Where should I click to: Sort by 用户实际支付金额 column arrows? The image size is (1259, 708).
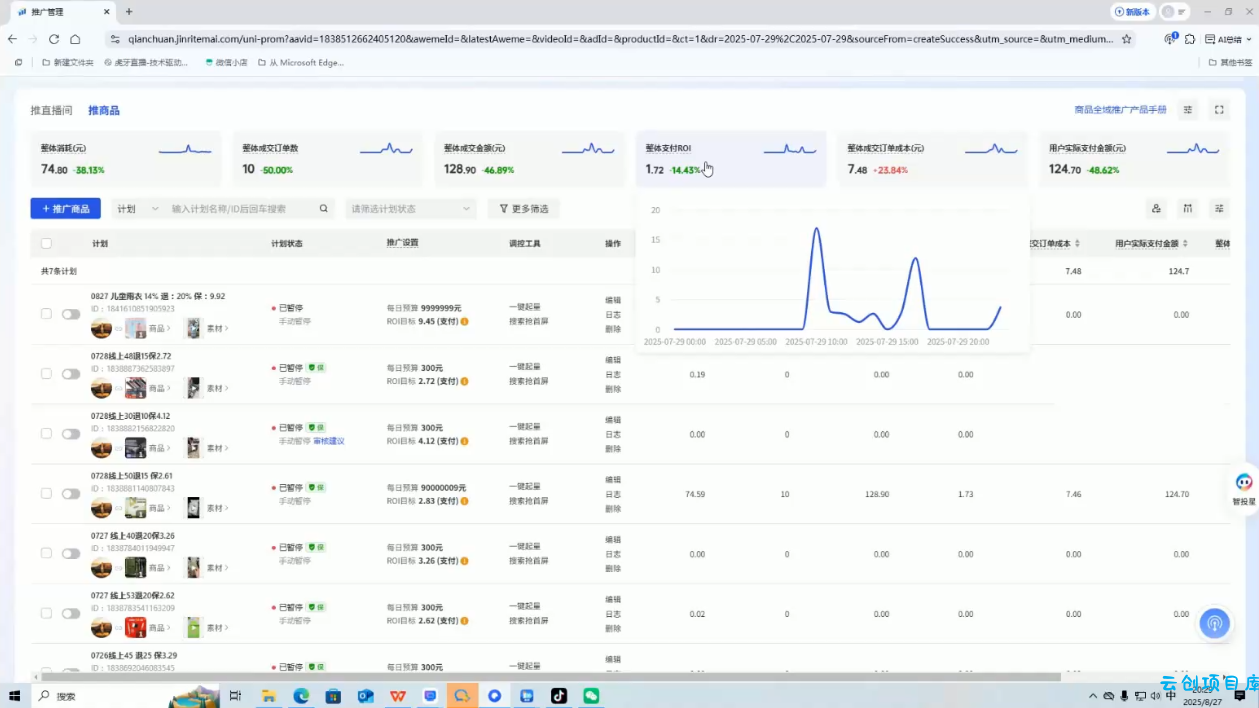pos(1185,244)
